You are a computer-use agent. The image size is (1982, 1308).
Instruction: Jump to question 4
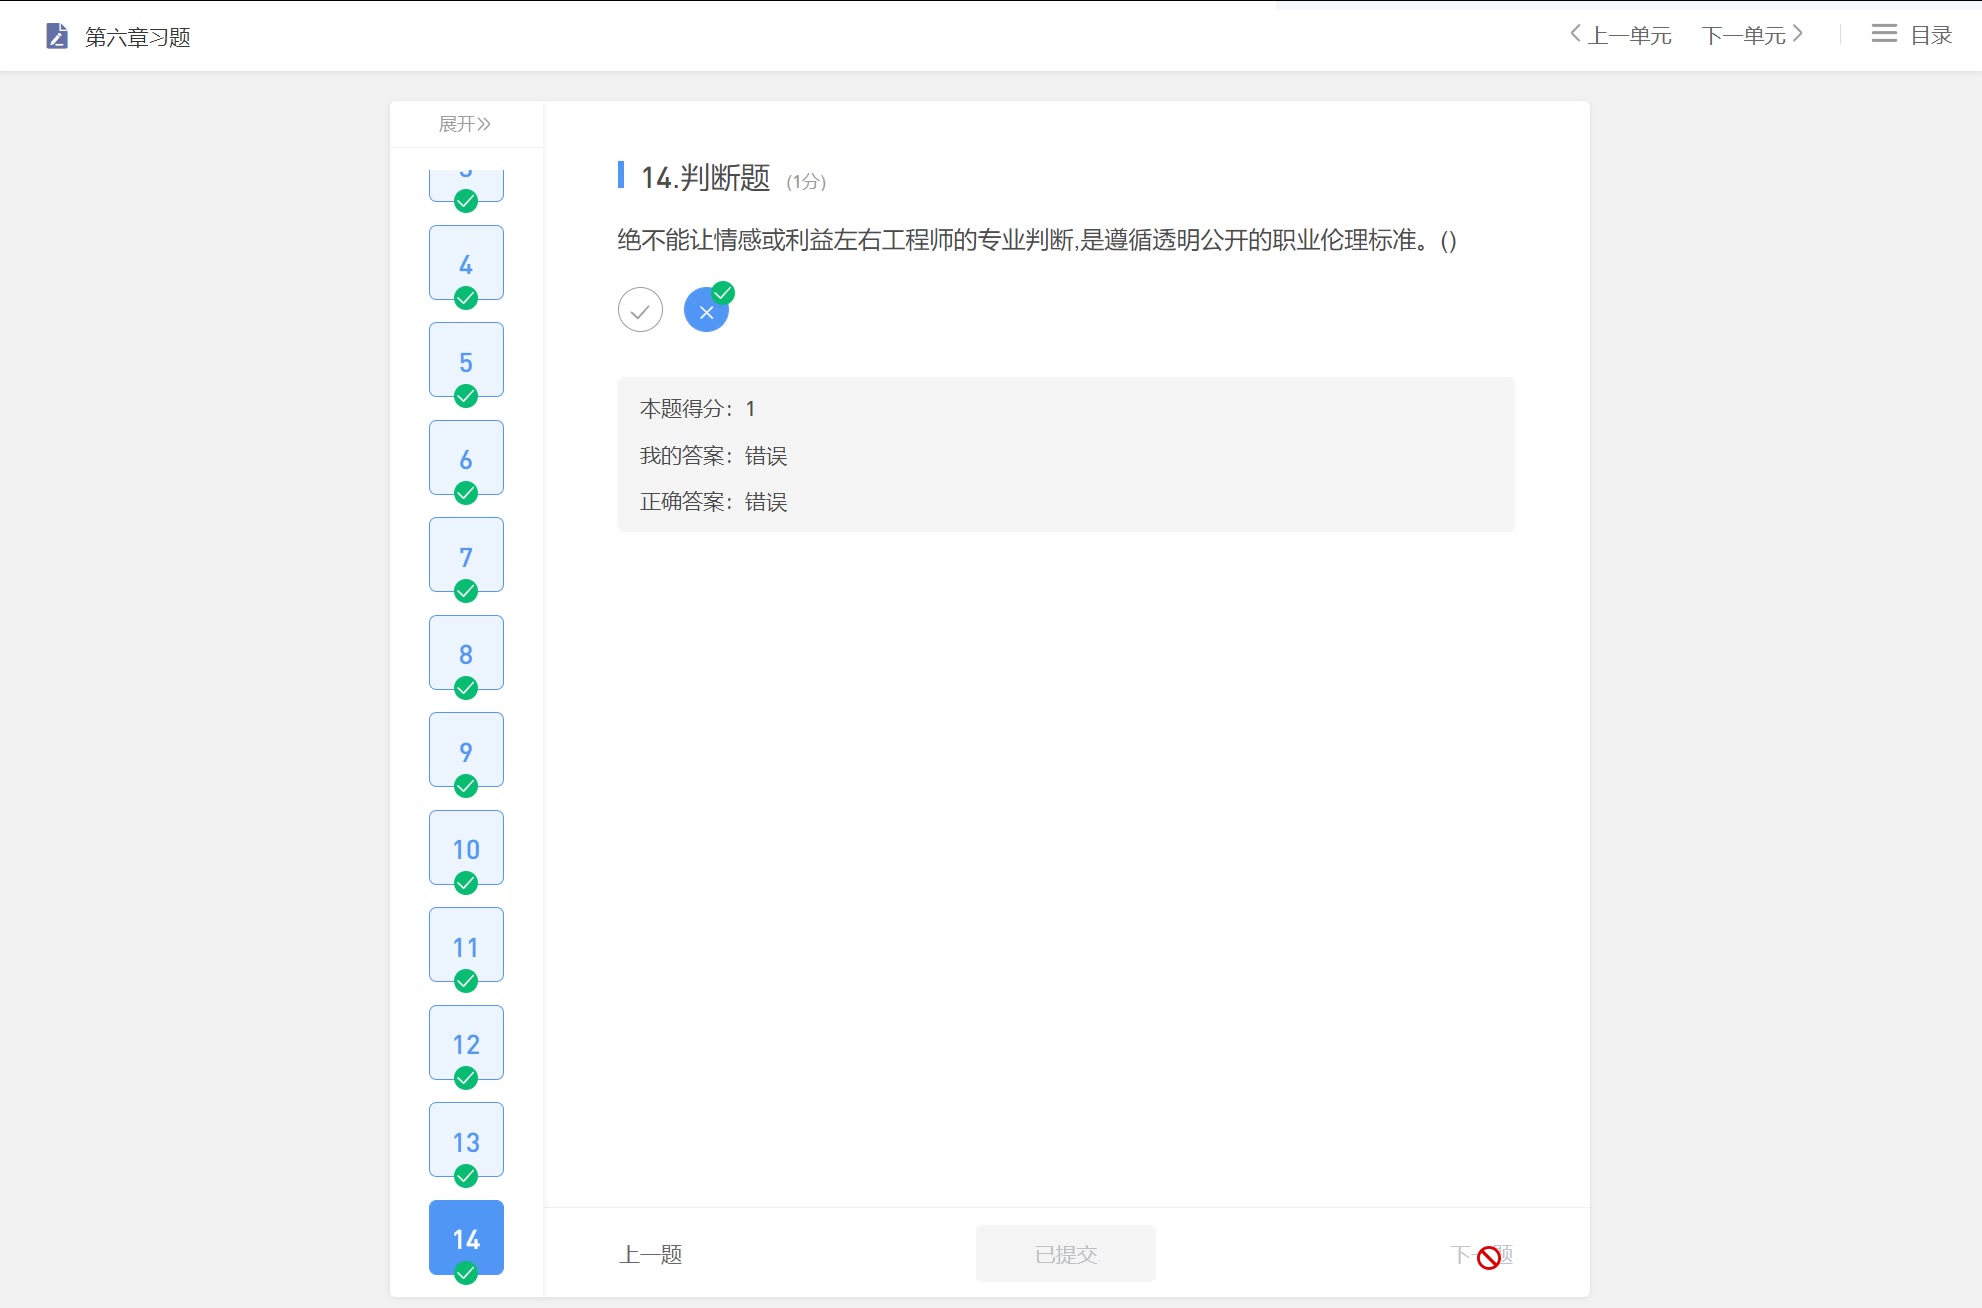tap(466, 263)
